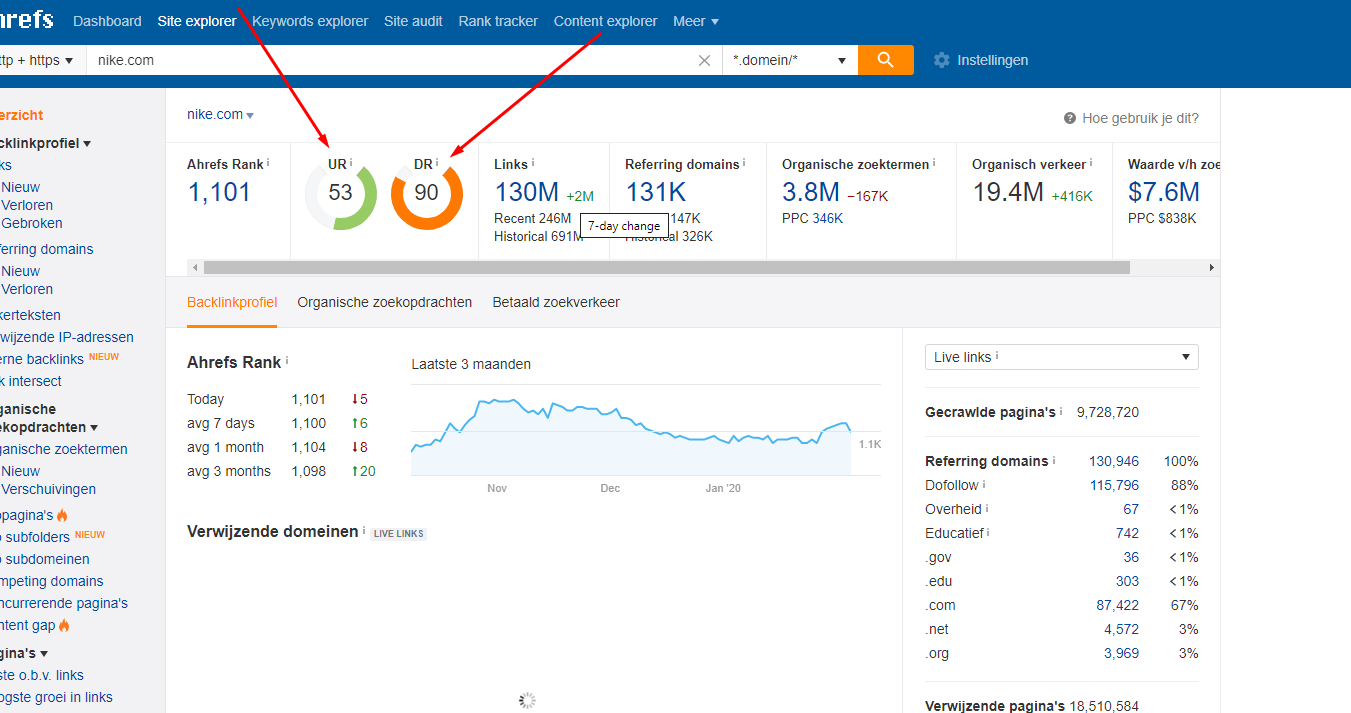Open Dashboard in the top navigation
This screenshot has height=713, width=1351.
(x=107, y=21)
